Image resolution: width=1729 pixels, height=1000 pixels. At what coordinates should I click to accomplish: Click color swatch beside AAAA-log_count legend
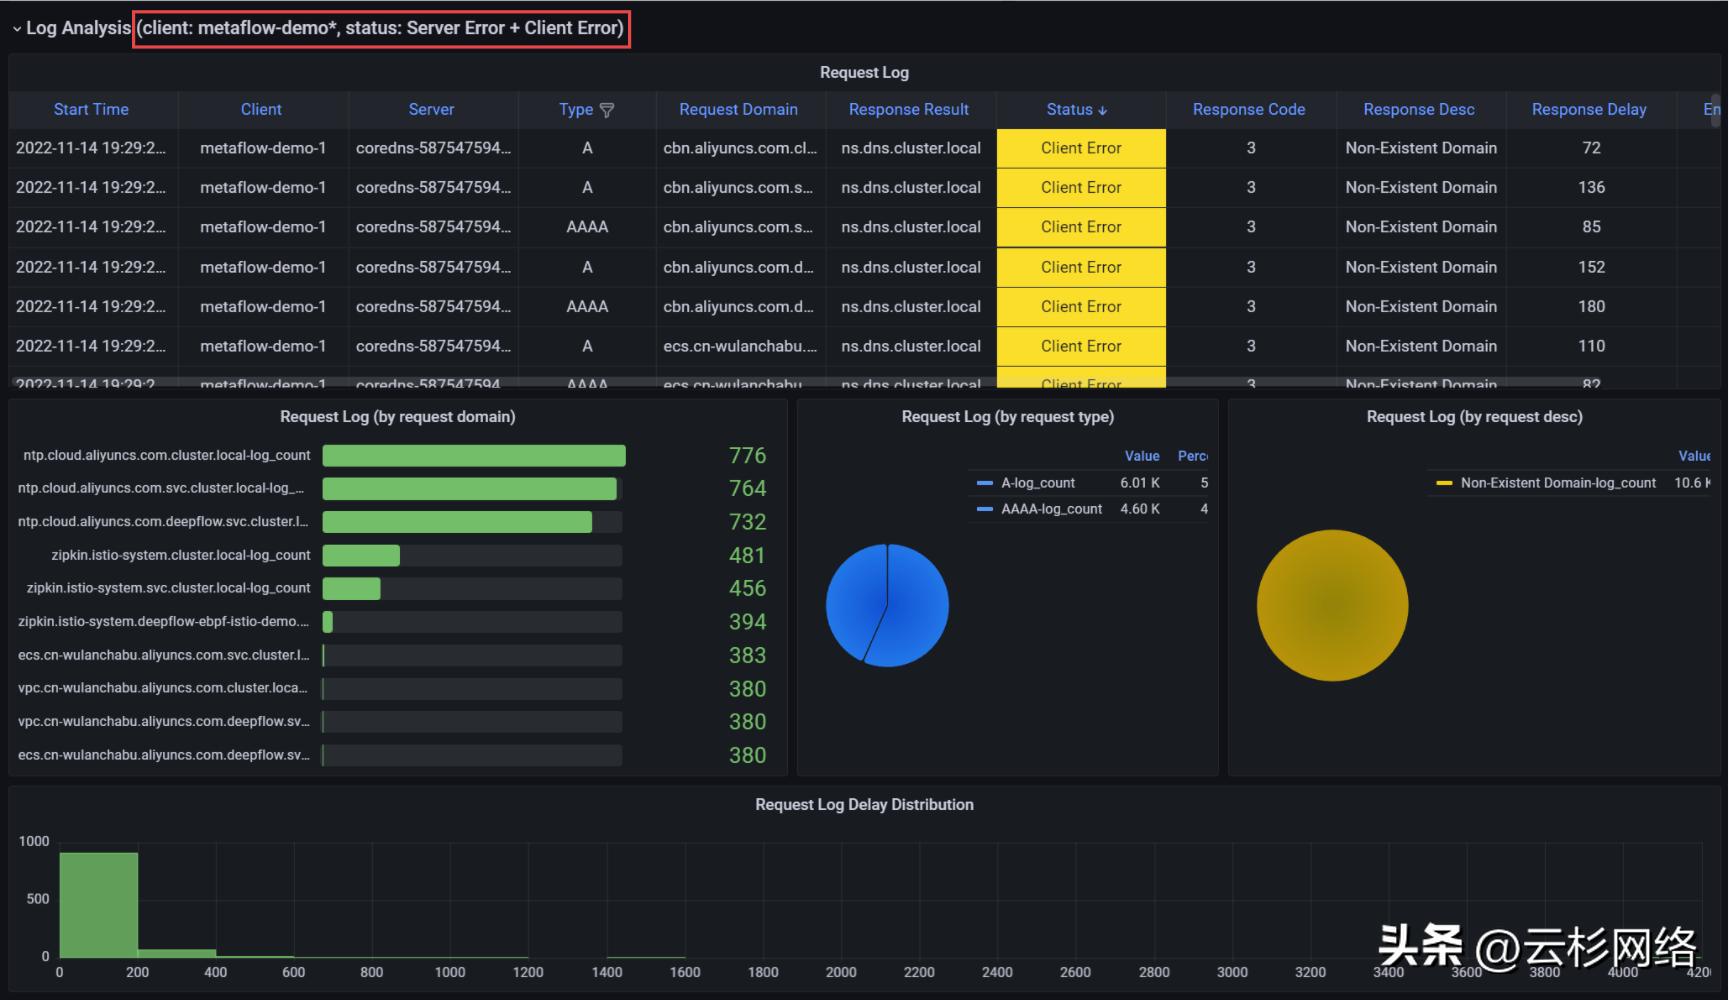984,509
